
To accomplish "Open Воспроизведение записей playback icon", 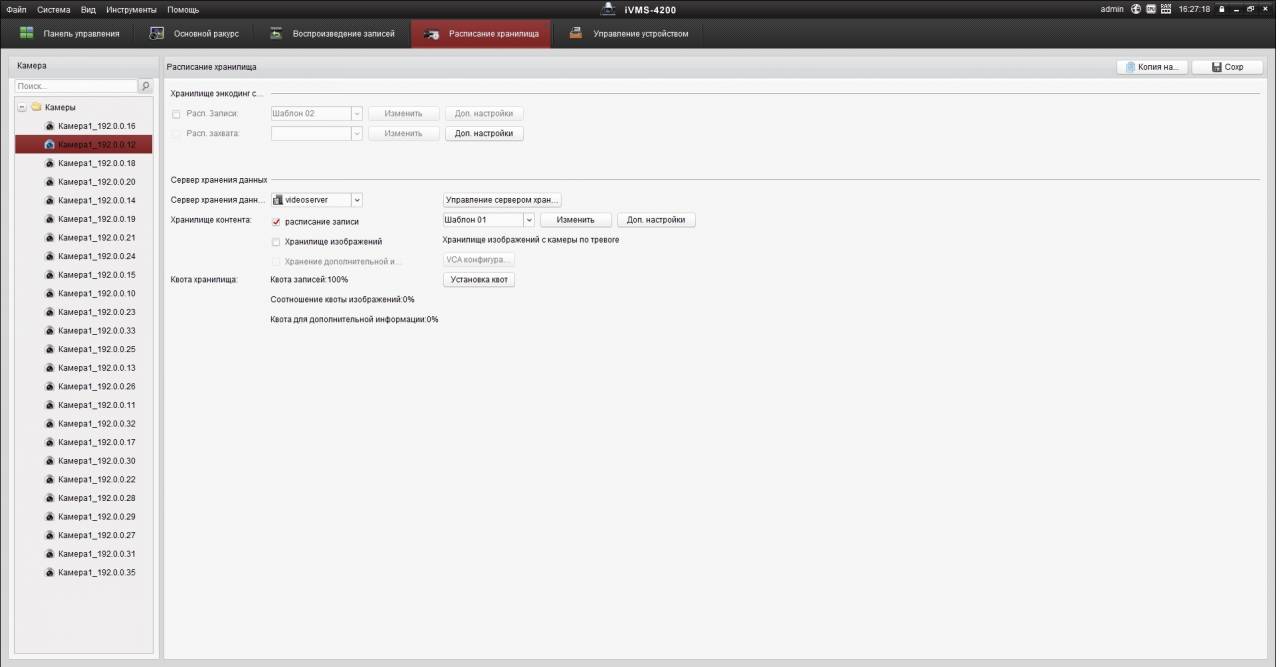I will click(275, 32).
